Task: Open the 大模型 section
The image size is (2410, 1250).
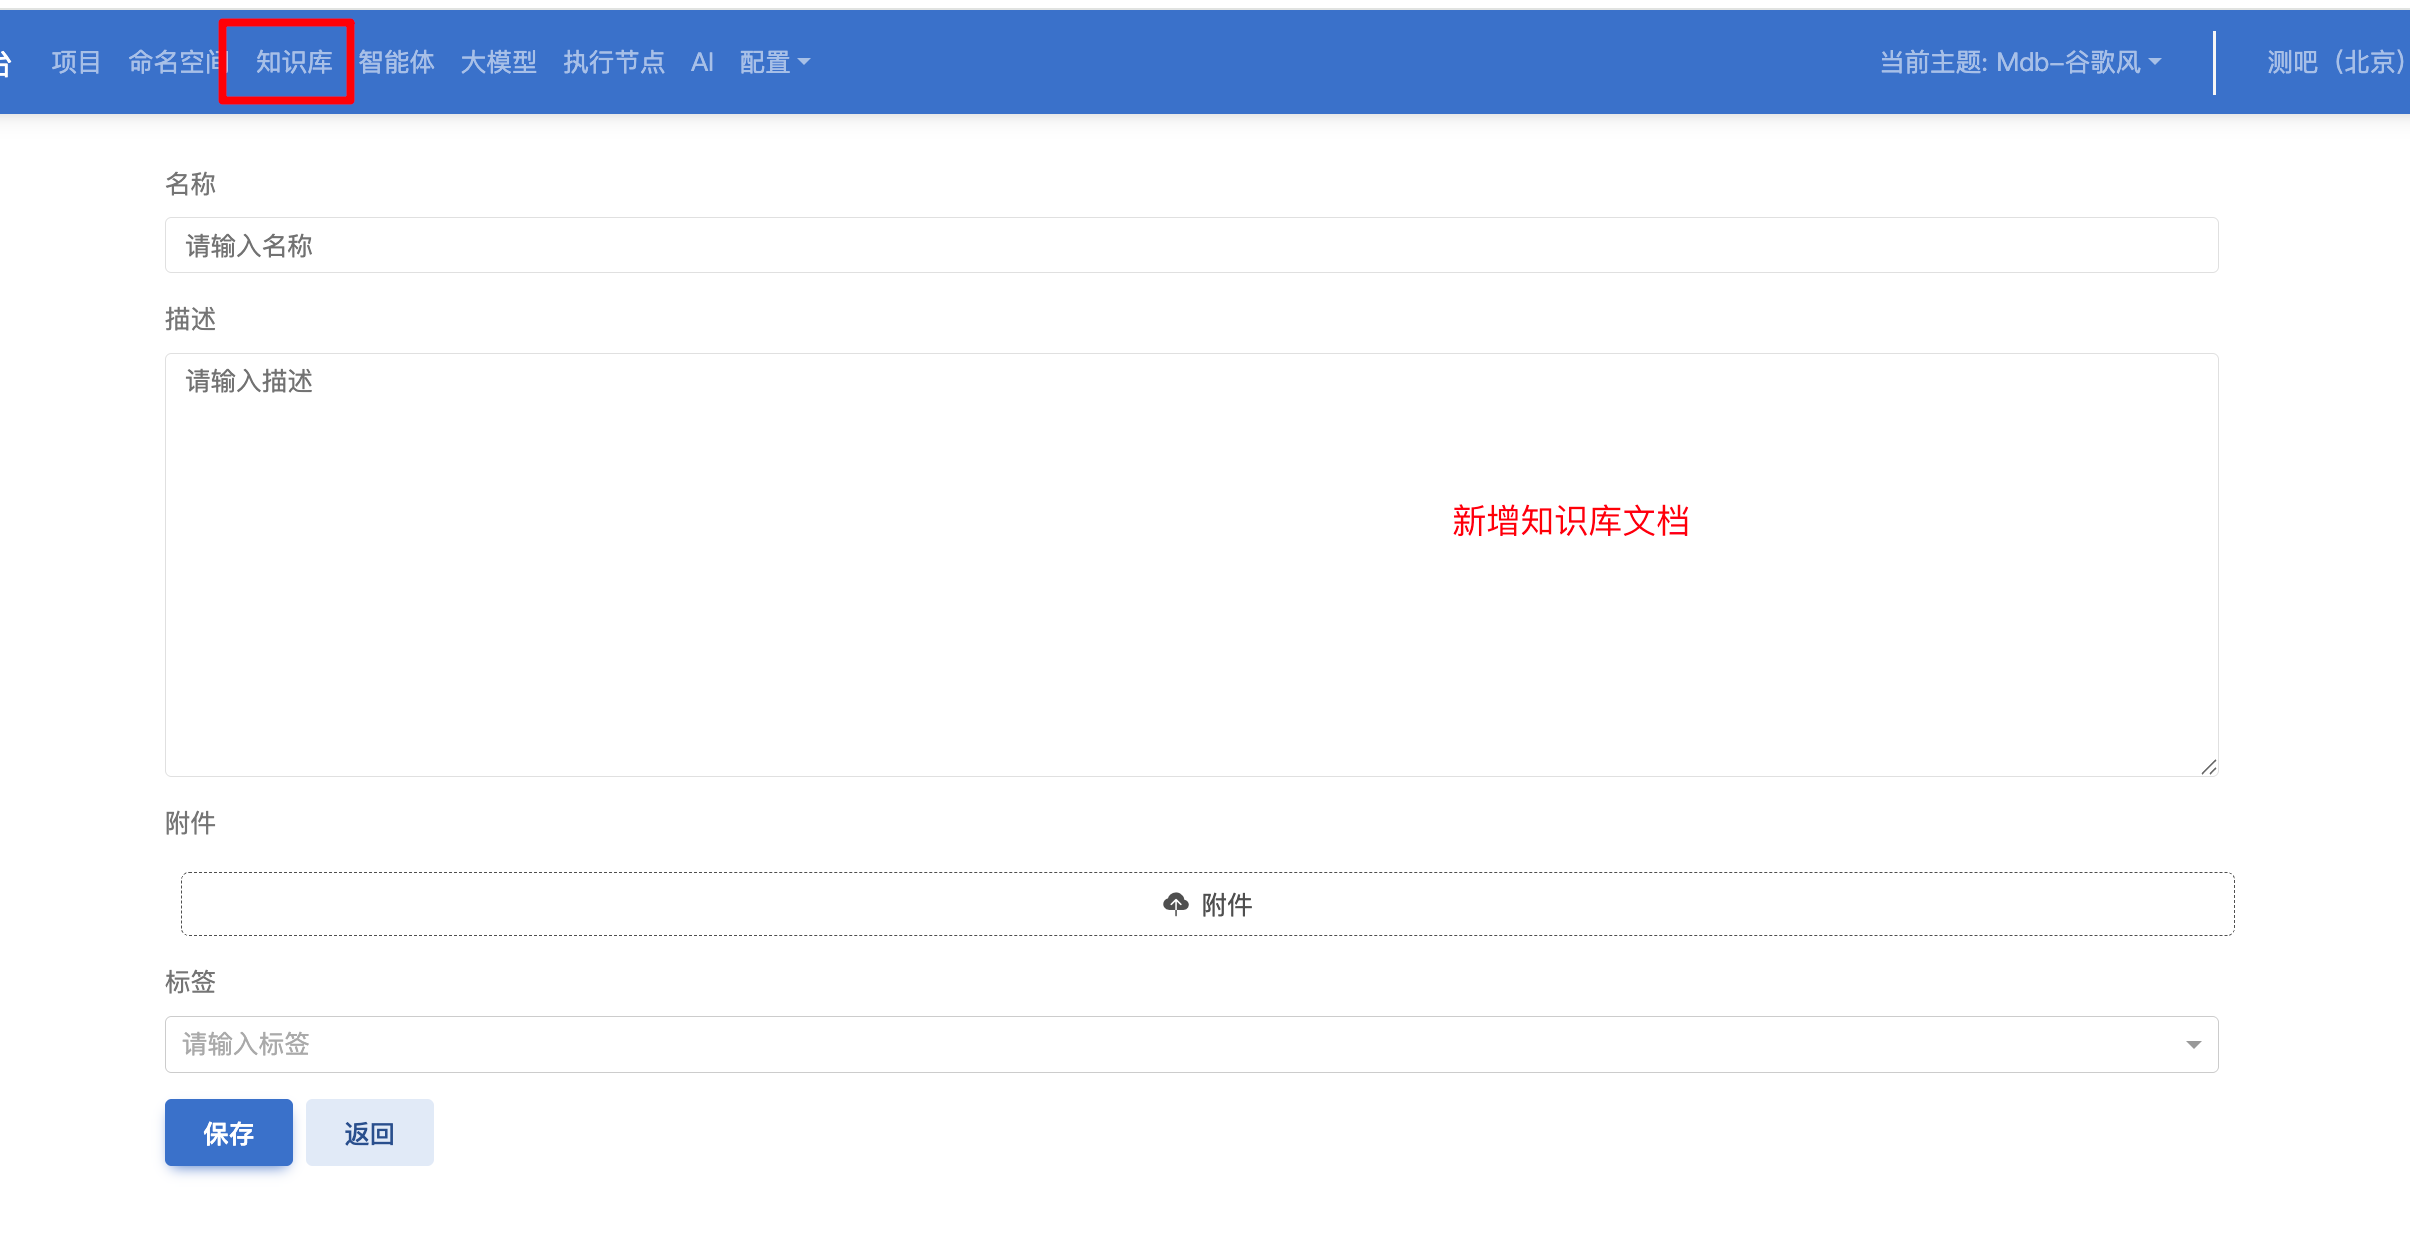Action: click(x=499, y=62)
